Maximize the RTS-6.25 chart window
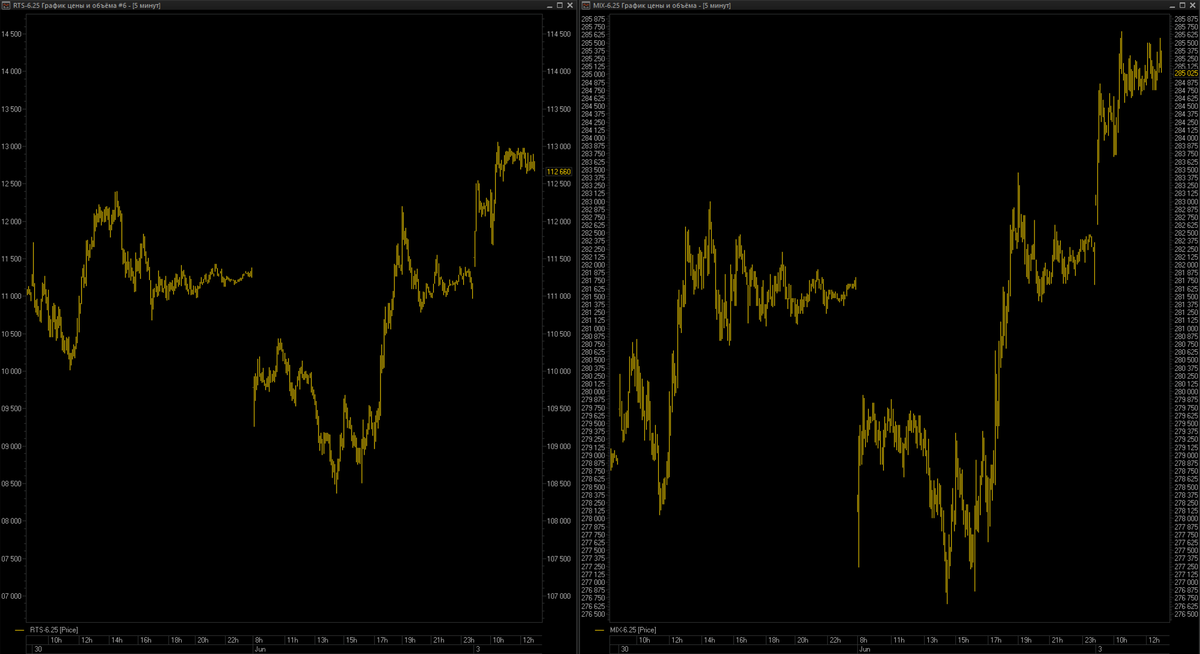This screenshot has width=1200, height=654. pyautogui.click(x=559, y=5)
